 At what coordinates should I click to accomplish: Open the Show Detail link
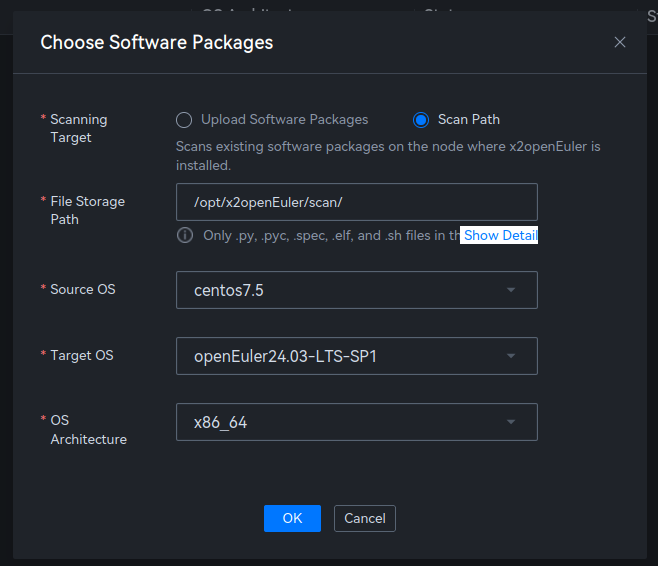pyautogui.click(x=500, y=236)
